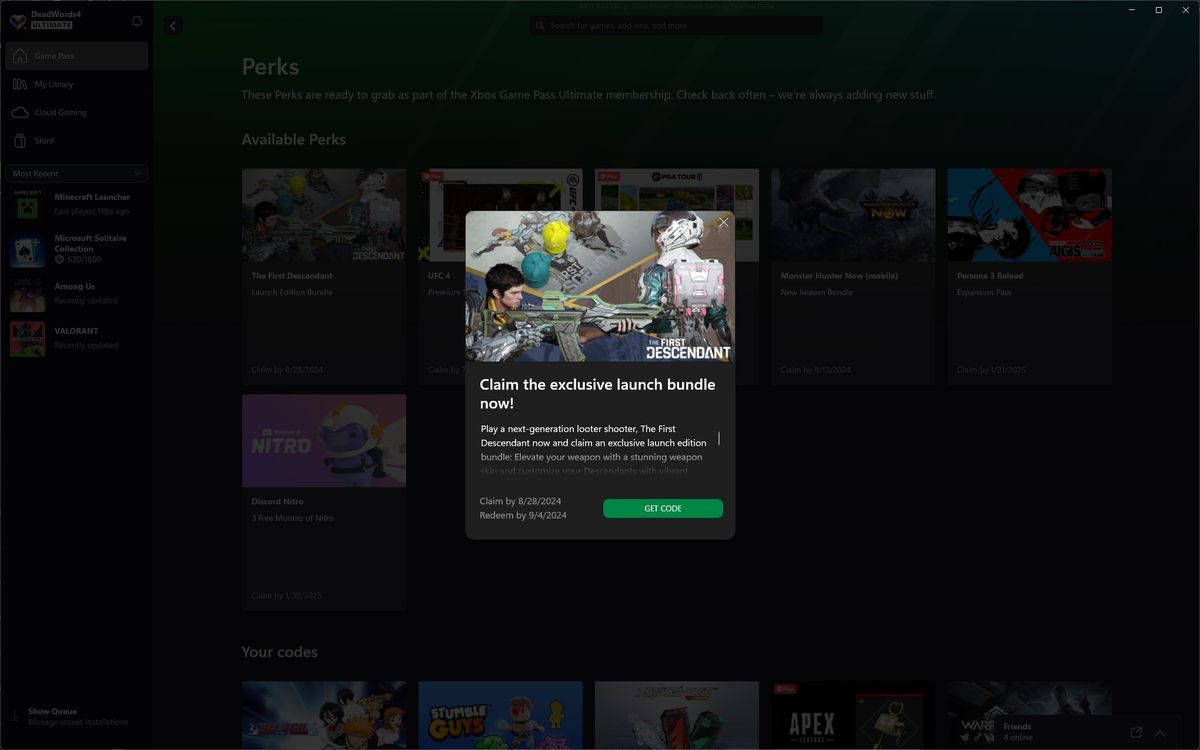
Task: Open VALORANT from the sidebar
Action: click(x=77, y=338)
